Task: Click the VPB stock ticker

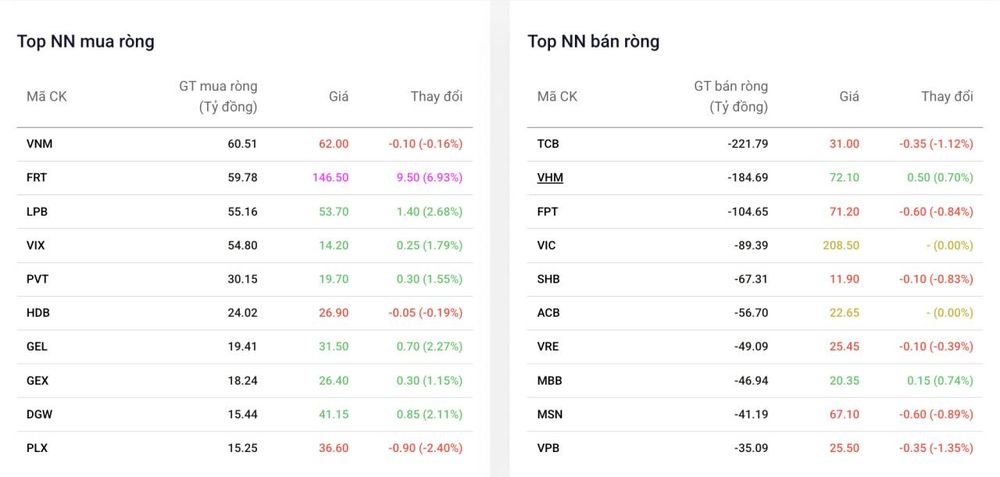Action: point(548,448)
